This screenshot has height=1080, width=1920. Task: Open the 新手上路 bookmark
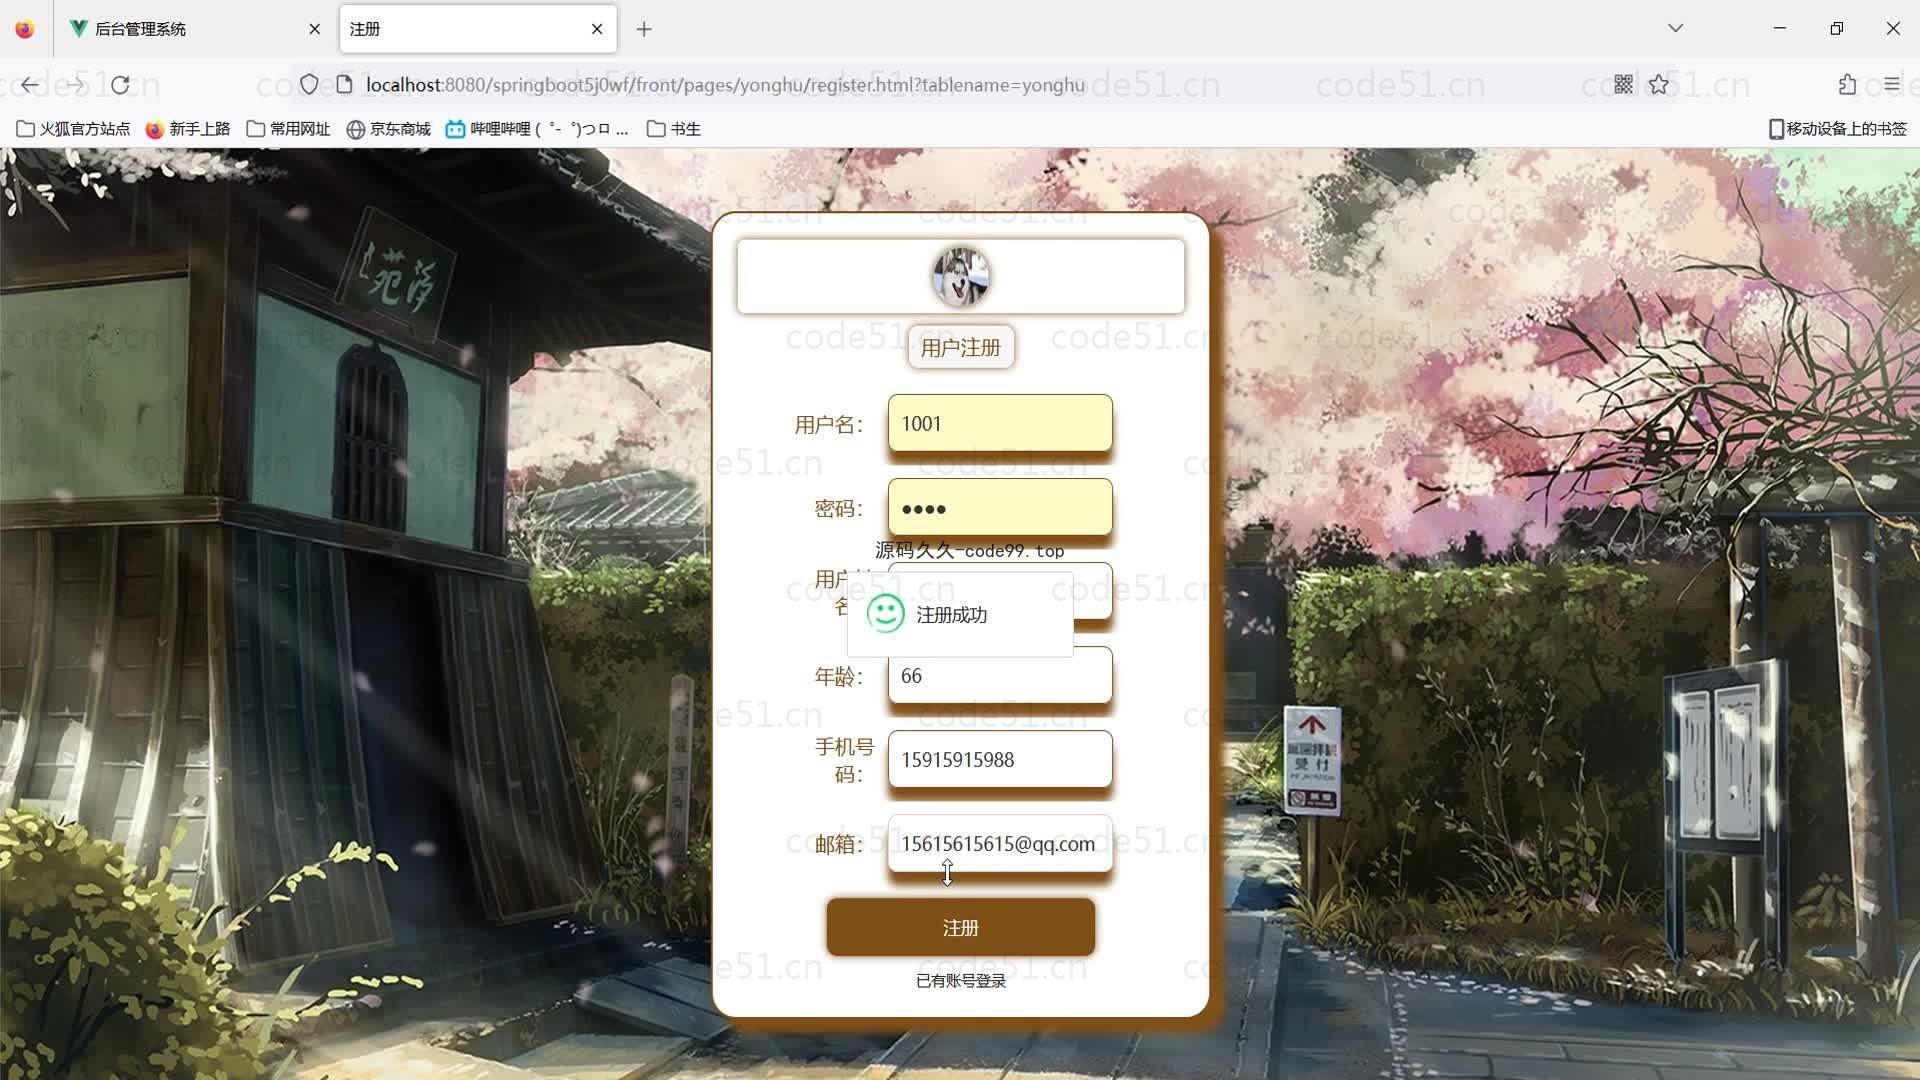tap(188, 129)
